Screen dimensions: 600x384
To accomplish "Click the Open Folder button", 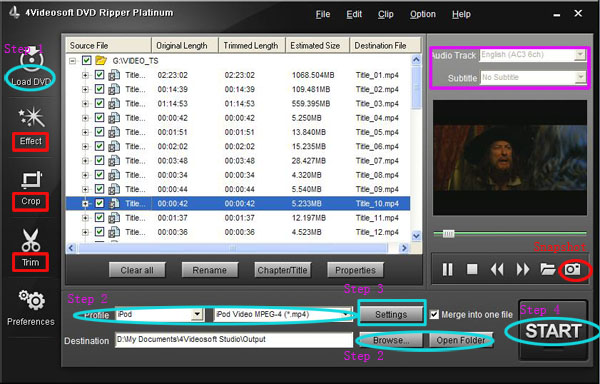I will (x=461, y=340).
